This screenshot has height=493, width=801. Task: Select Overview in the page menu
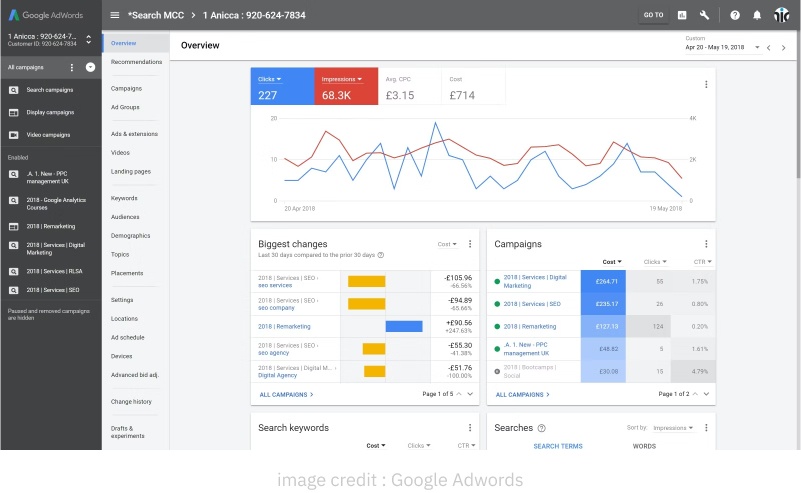tap(136, 43)
